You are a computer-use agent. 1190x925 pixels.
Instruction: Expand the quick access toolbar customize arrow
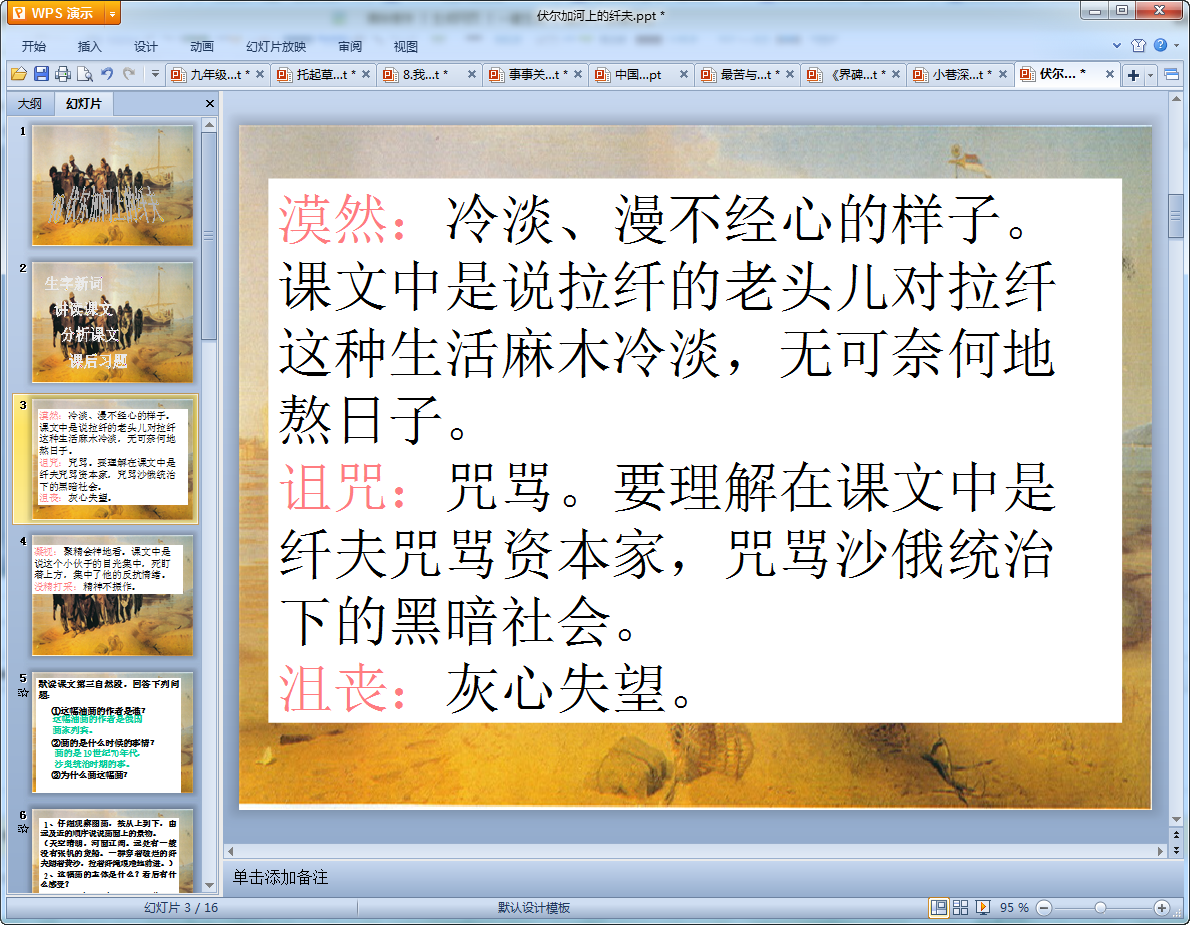coord(155,74)
